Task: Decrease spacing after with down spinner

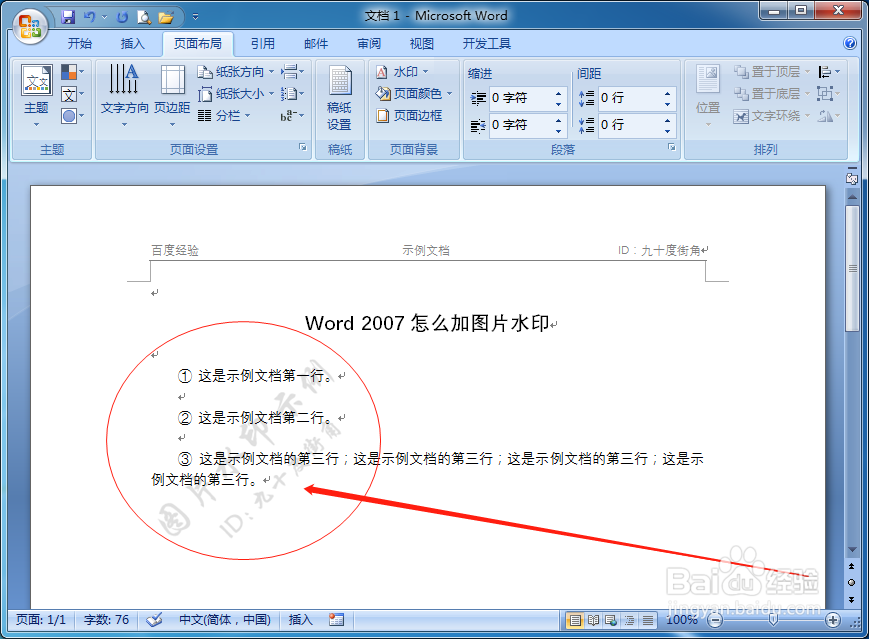Action: [x=668, y=131]
